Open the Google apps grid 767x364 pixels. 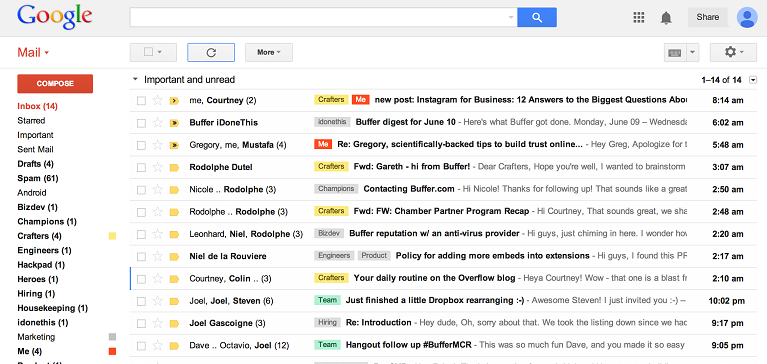coord(638,17)
